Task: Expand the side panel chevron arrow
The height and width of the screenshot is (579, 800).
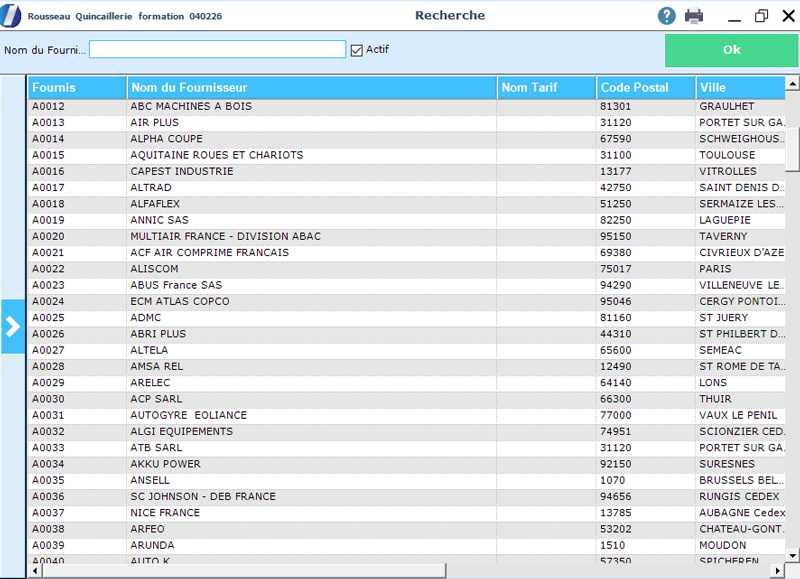Action: pos(13,326)
